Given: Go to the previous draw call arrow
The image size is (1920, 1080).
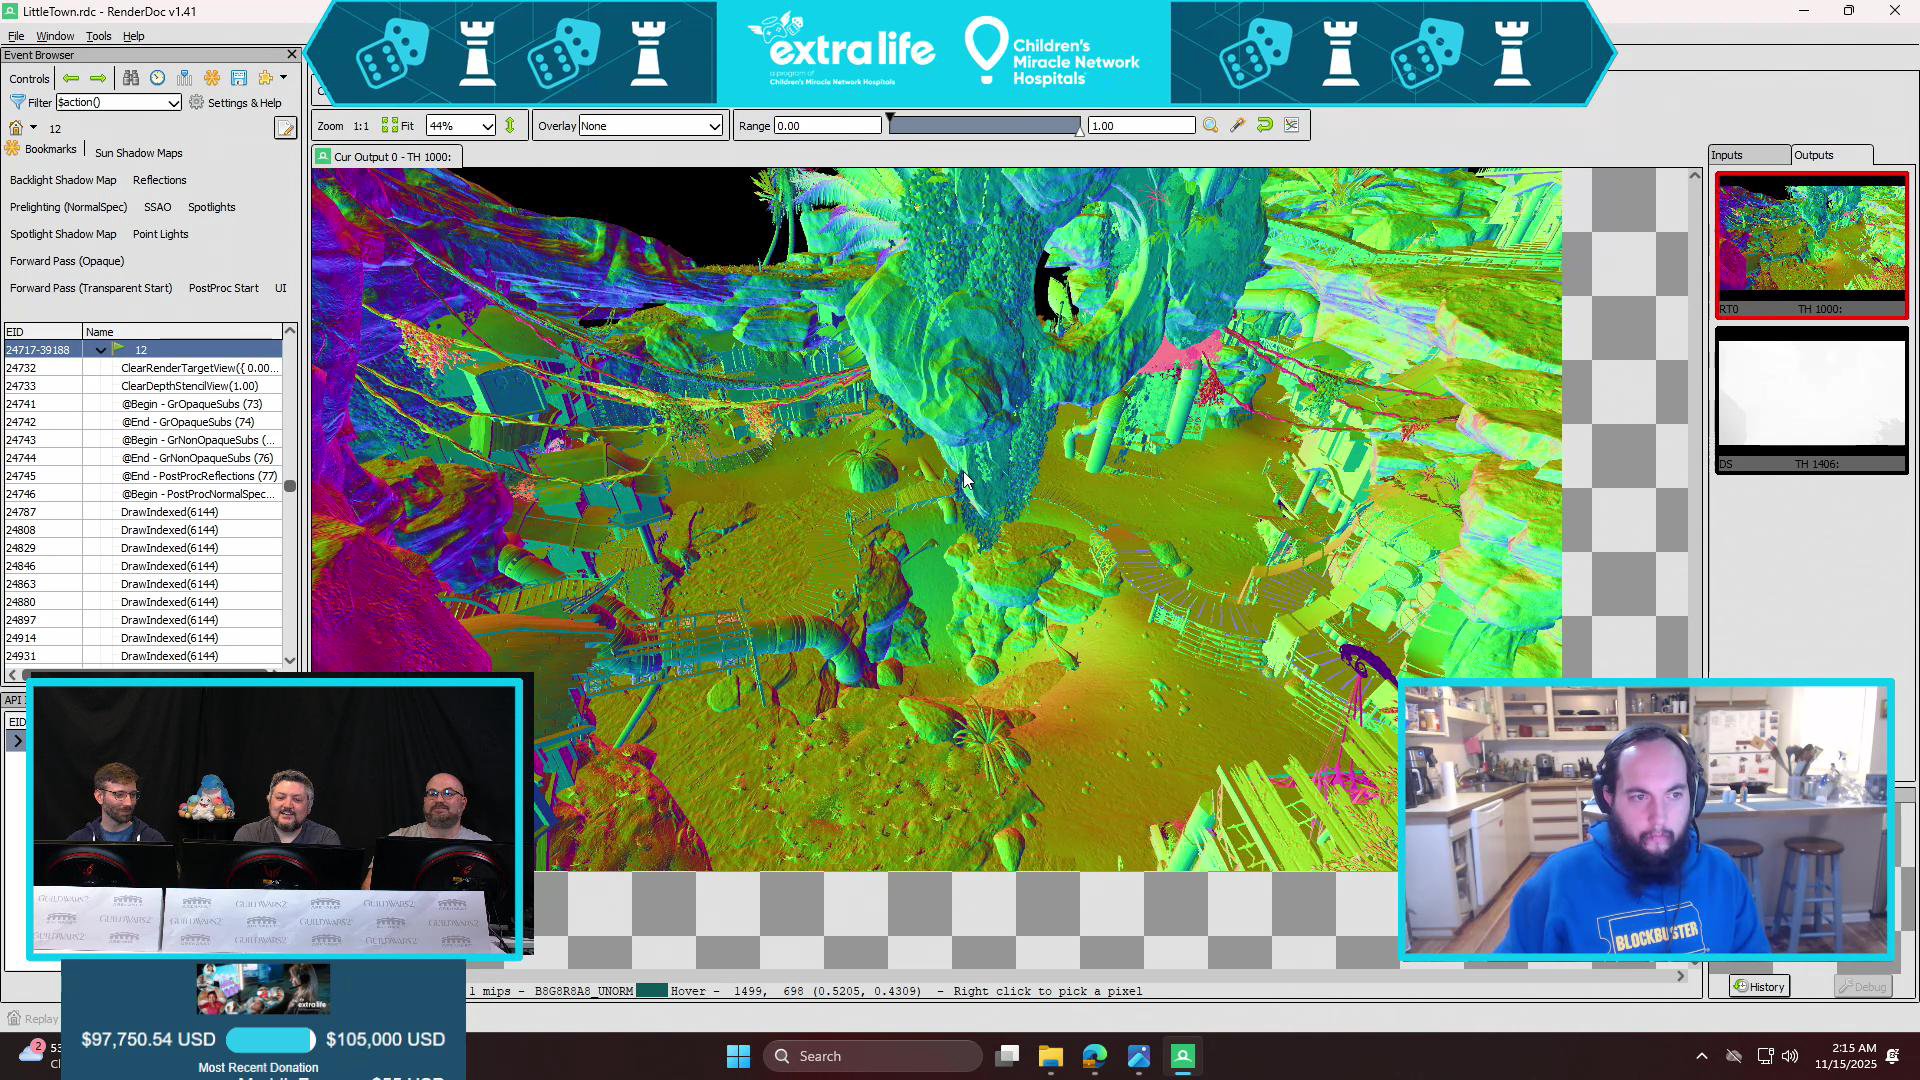Looking at the screenshot, I should pos(71,78).
